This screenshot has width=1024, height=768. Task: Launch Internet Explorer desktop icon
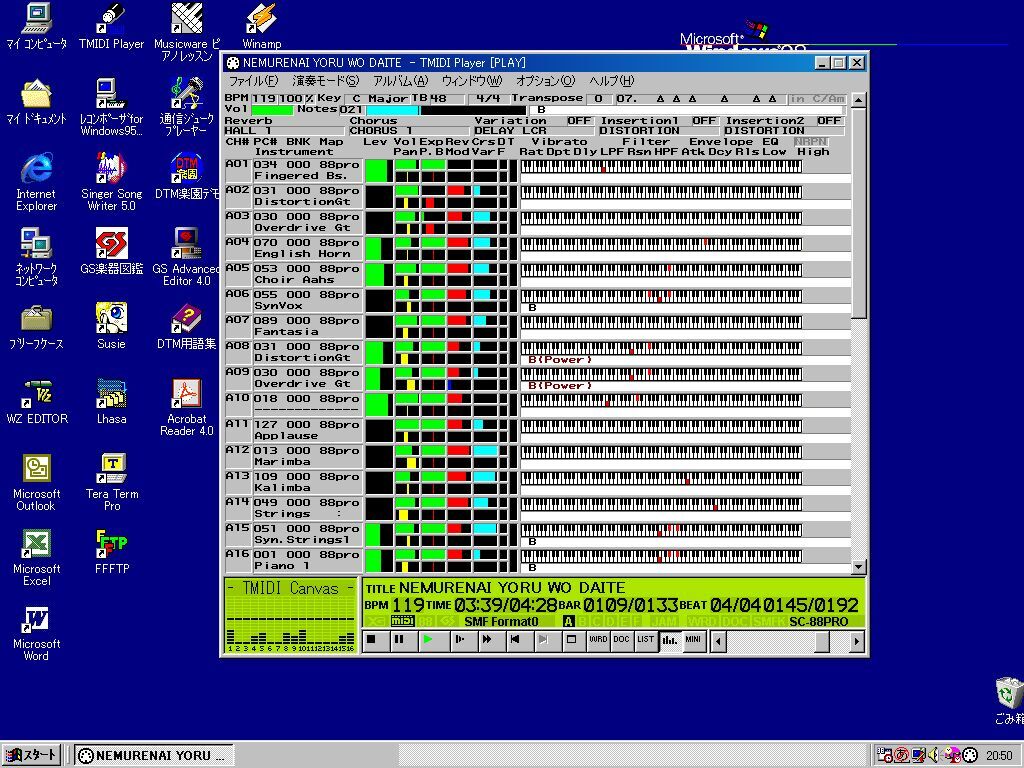point(37,182)
